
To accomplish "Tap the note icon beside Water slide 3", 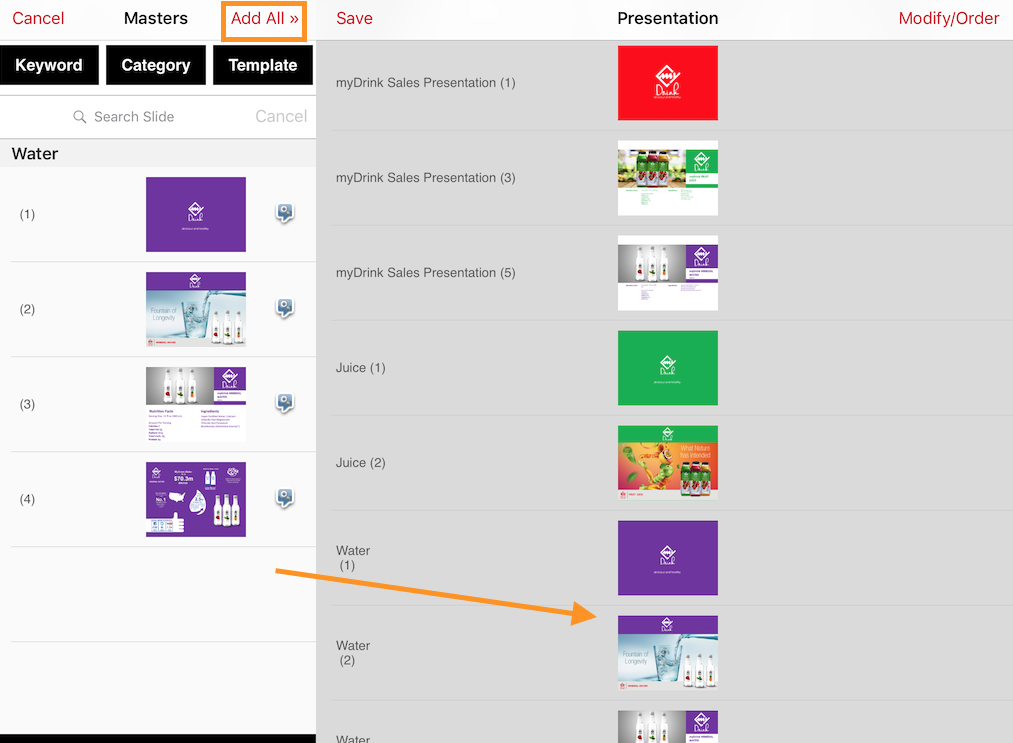I will coord(285,403).
